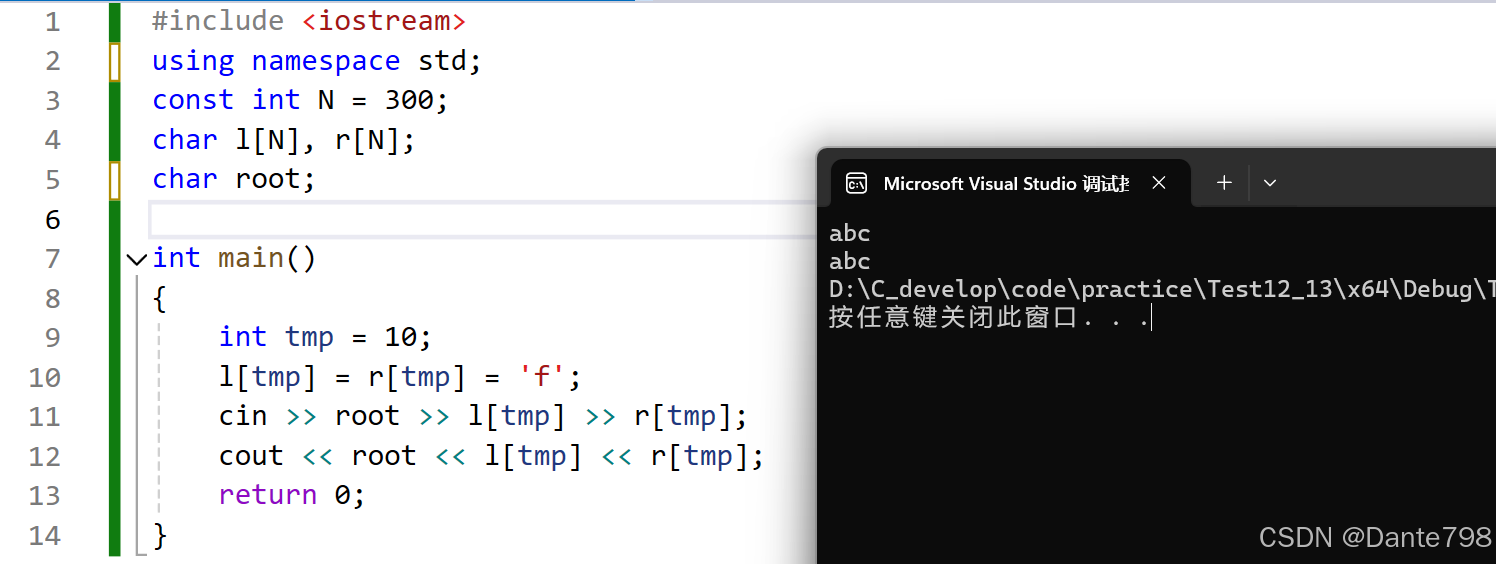Click the using namespace std; line
1496x564 pixels.
(x=317, y=61)
